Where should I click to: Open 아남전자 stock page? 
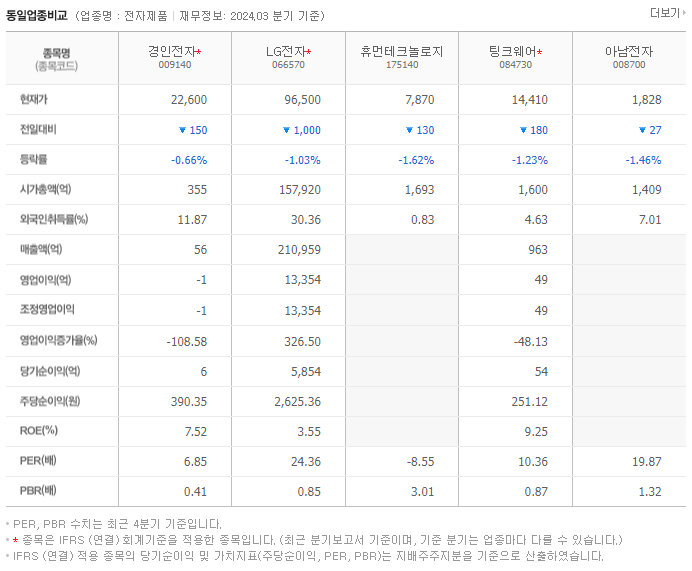[629, 52]
